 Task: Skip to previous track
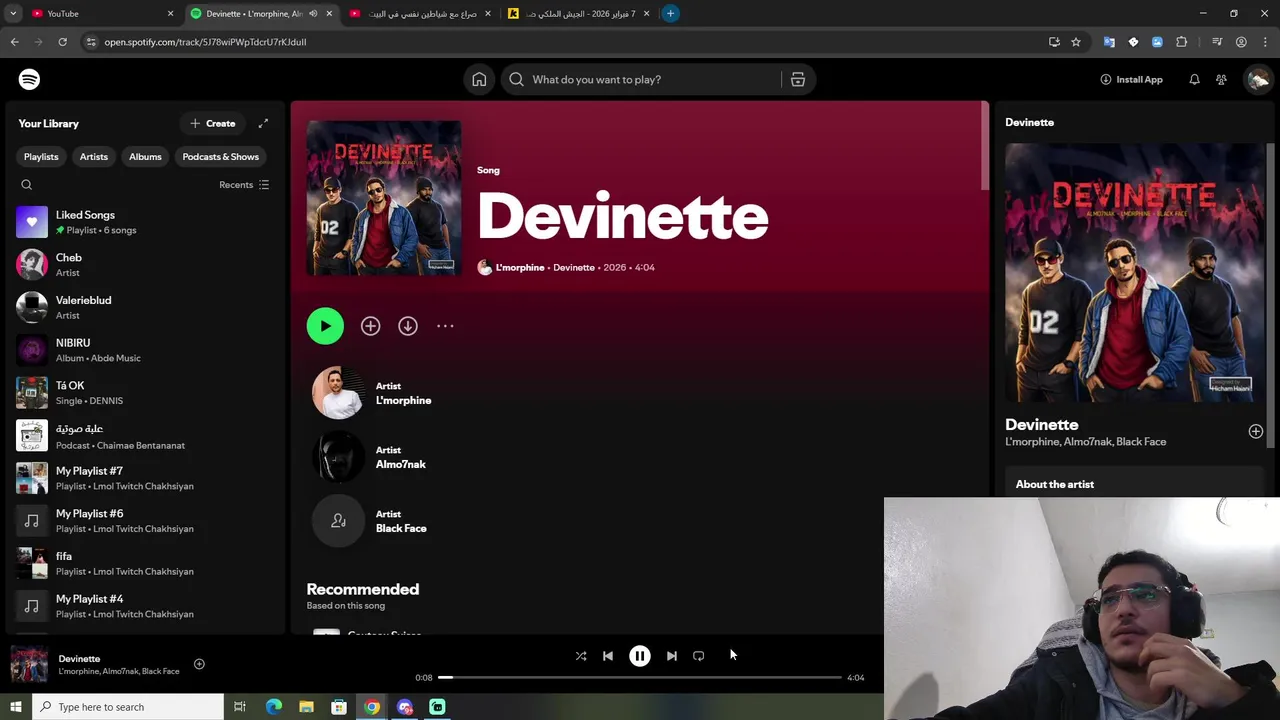[608, 656]
